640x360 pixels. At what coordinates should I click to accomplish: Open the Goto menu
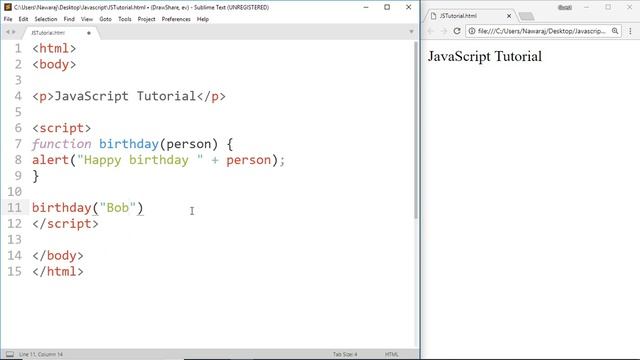pos(105,19)
